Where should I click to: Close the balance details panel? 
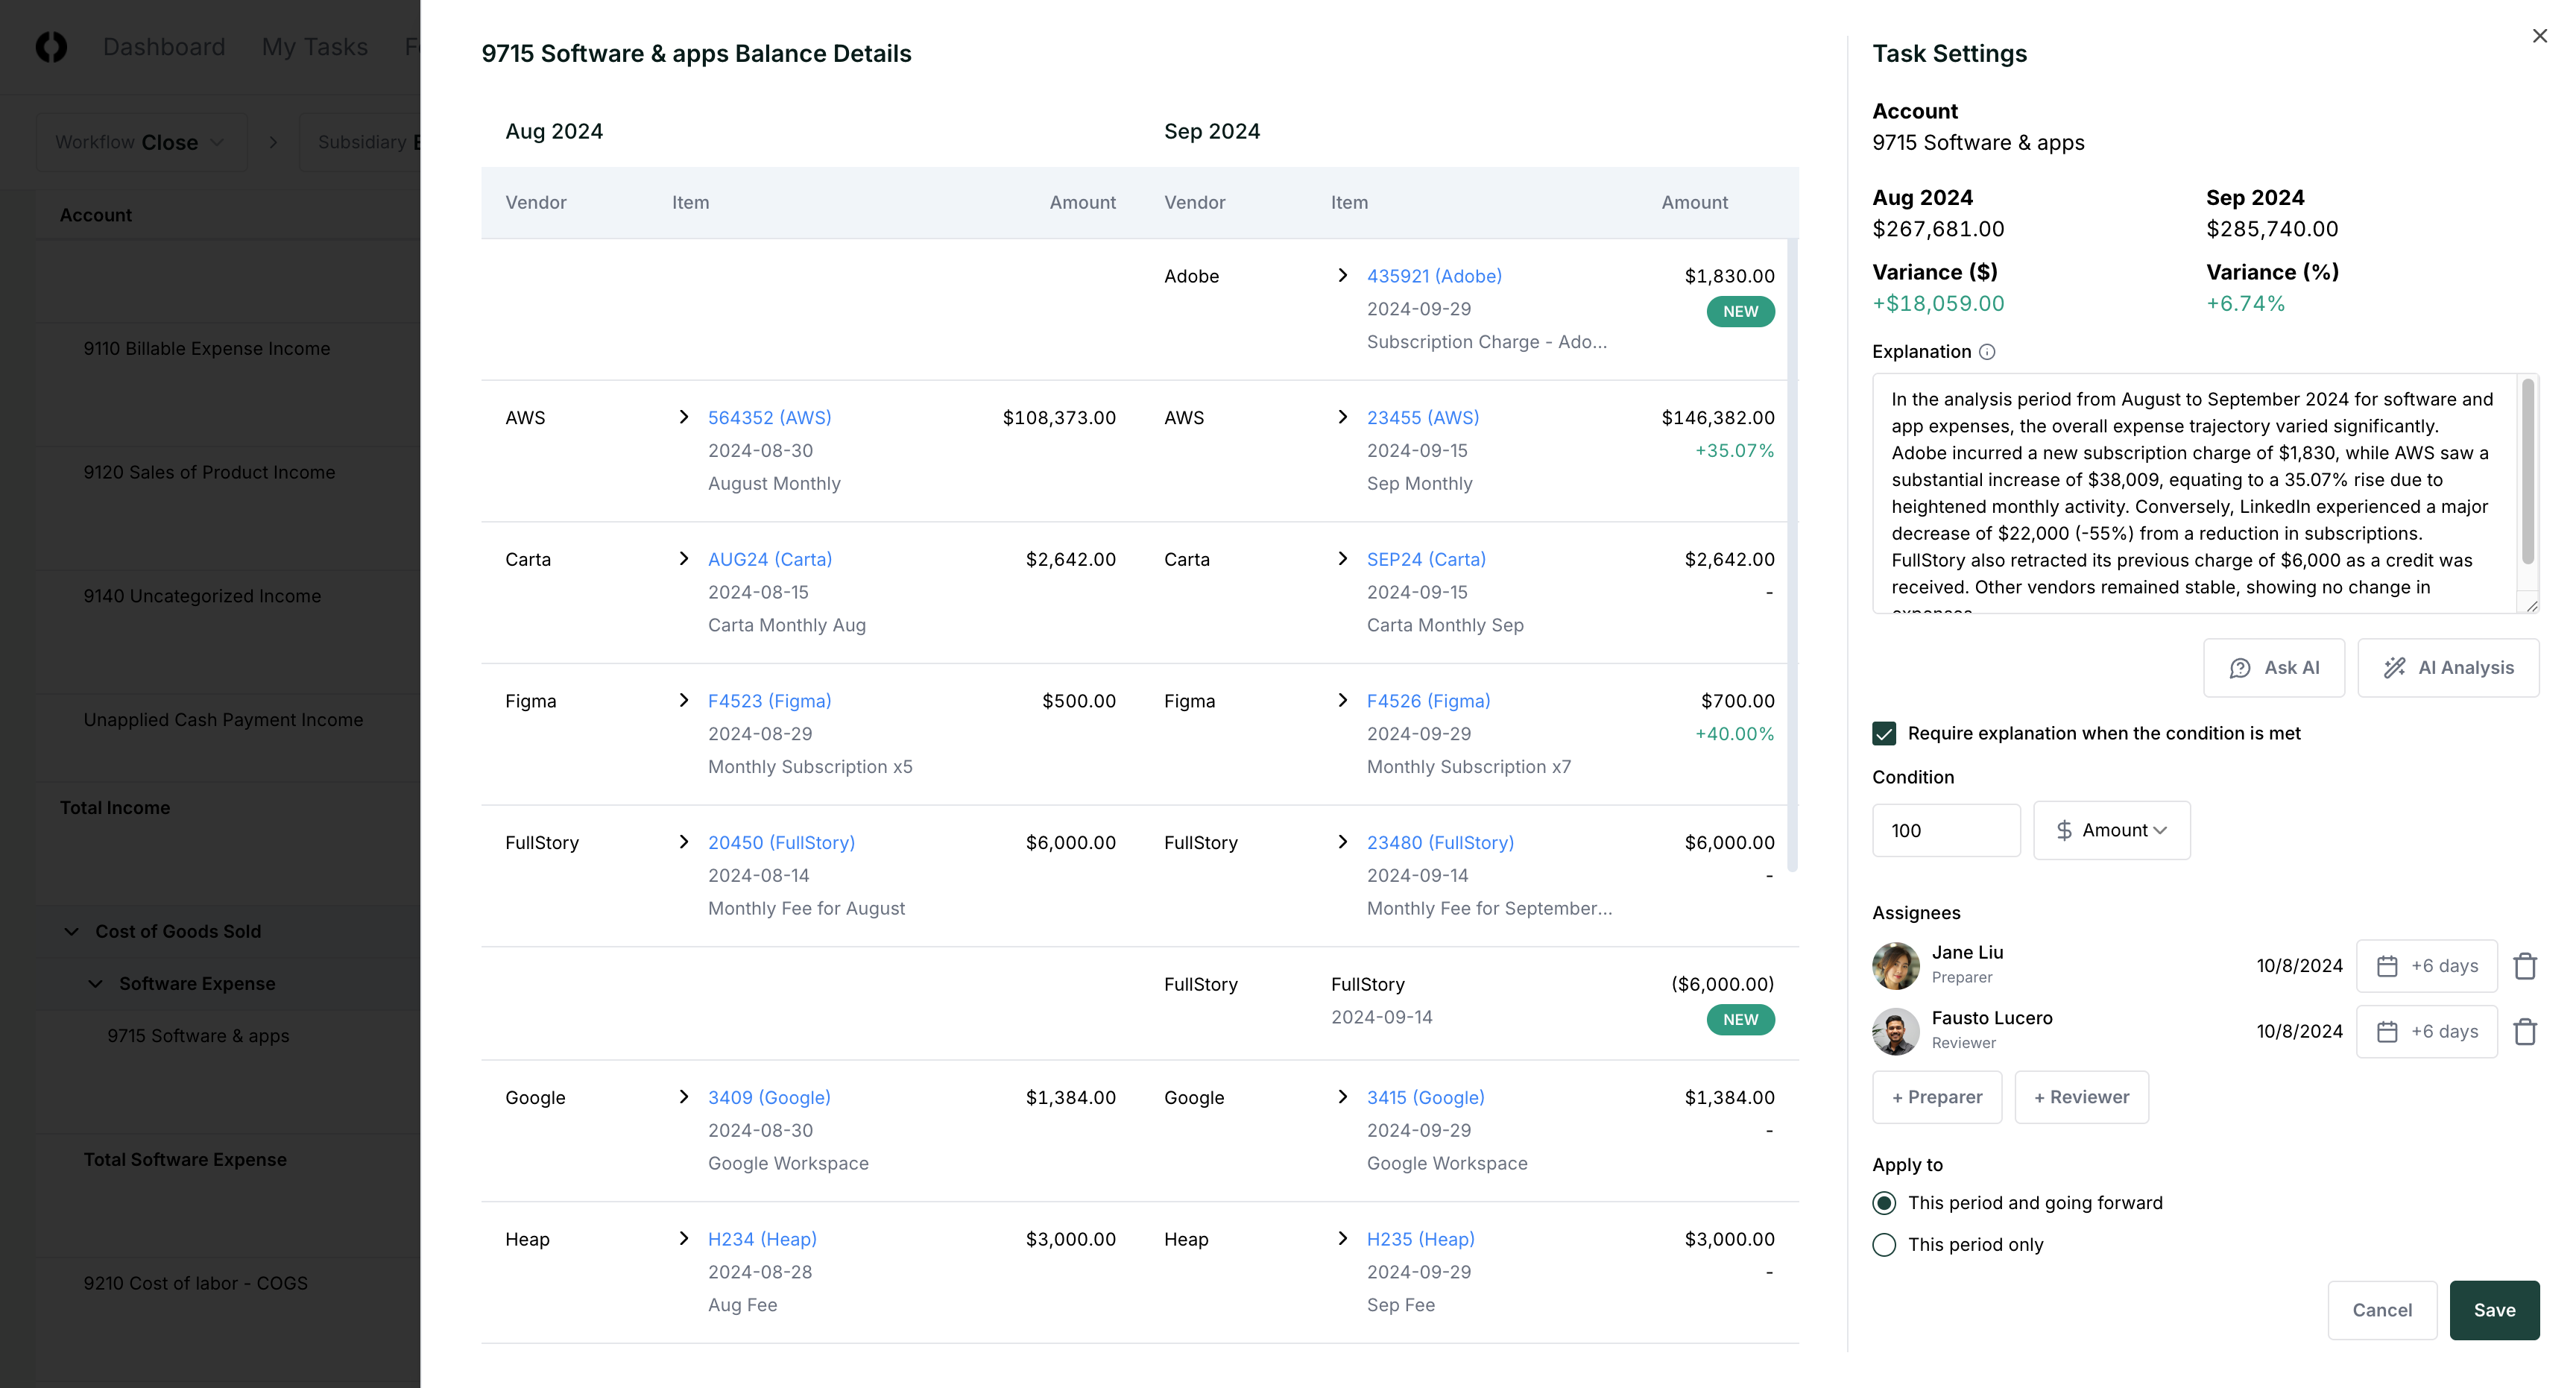2539,36
